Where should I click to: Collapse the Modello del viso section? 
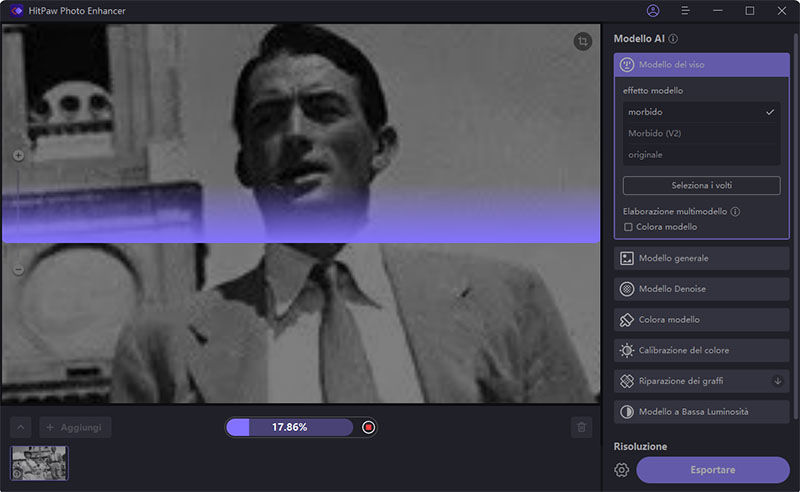702,65
